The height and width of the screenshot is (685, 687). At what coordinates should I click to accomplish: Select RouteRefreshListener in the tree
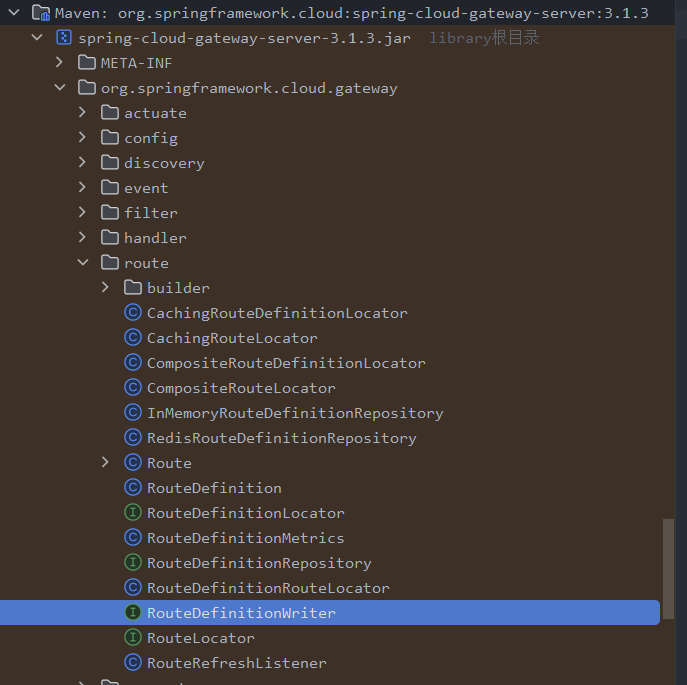point(237,663)
